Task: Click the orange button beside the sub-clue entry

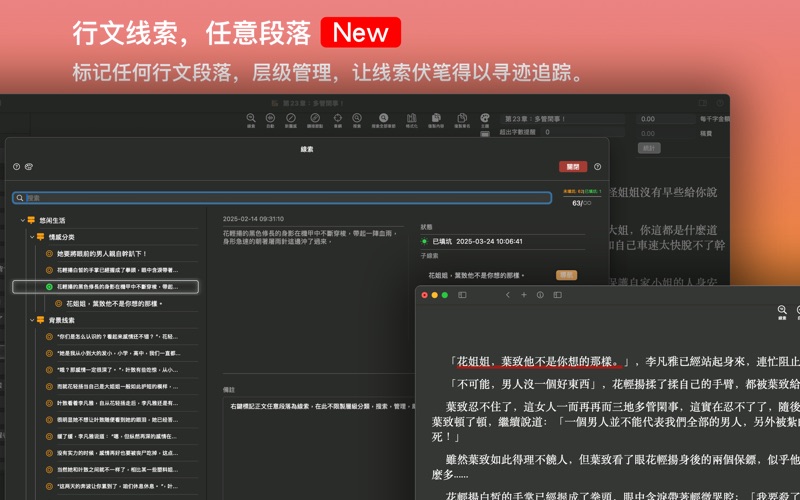Action: (x=566, y=275)
